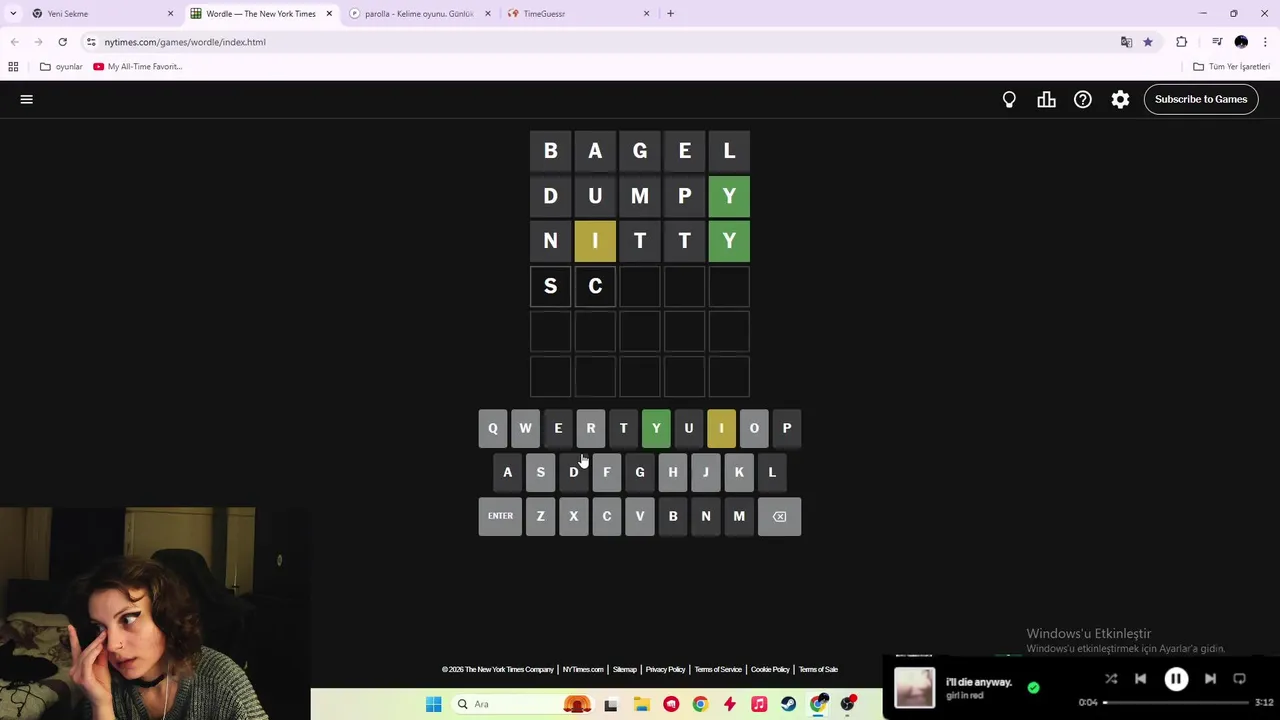Viewport: 1280px width, 720px height.
Task: Click the album art thumbnail
Action: pyautogui.click(x=914, y=687)
